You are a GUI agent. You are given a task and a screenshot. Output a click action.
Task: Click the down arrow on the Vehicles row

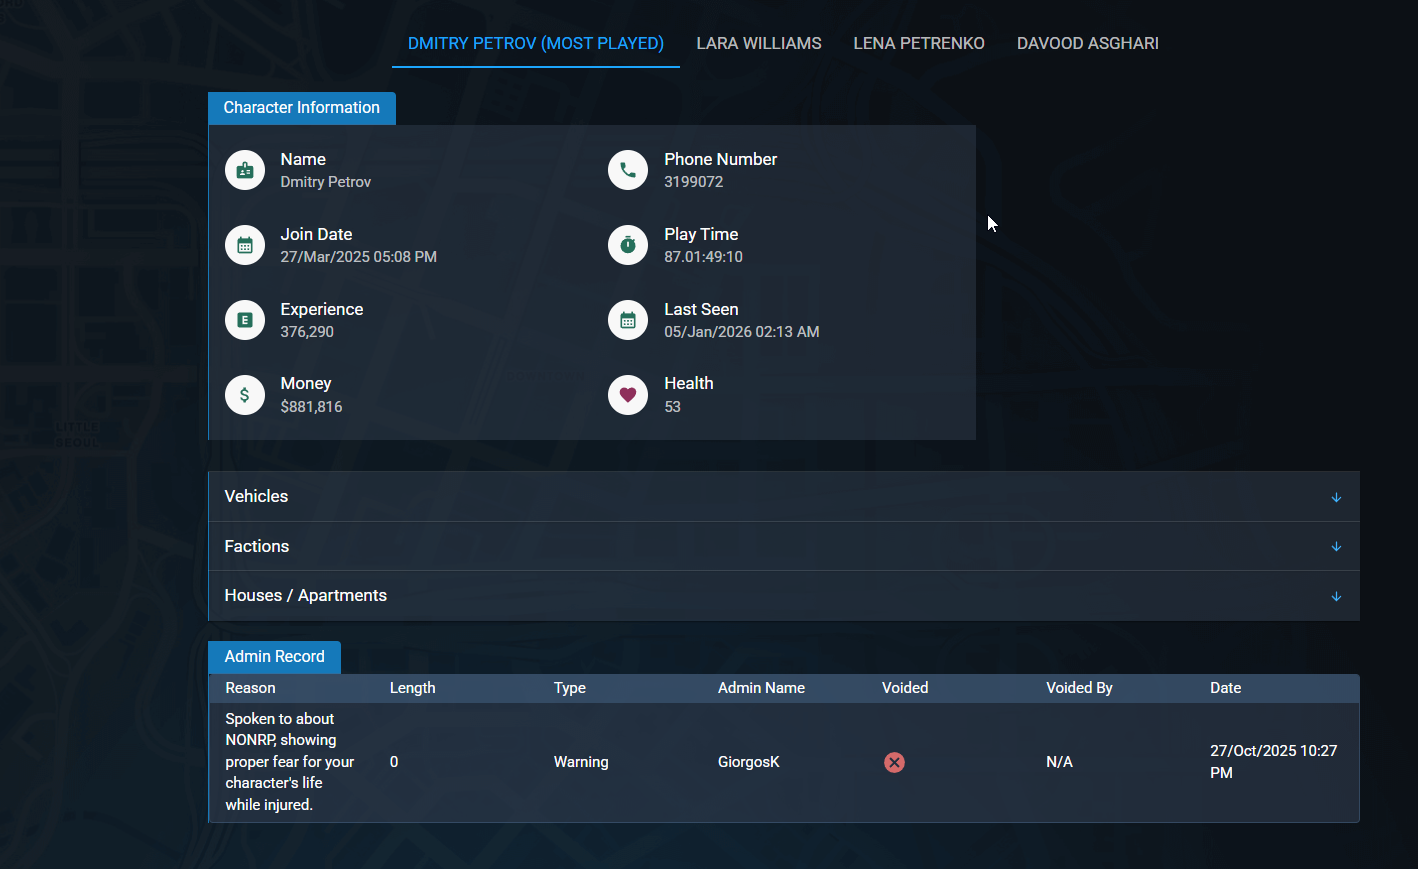(x=1336, y=497)
